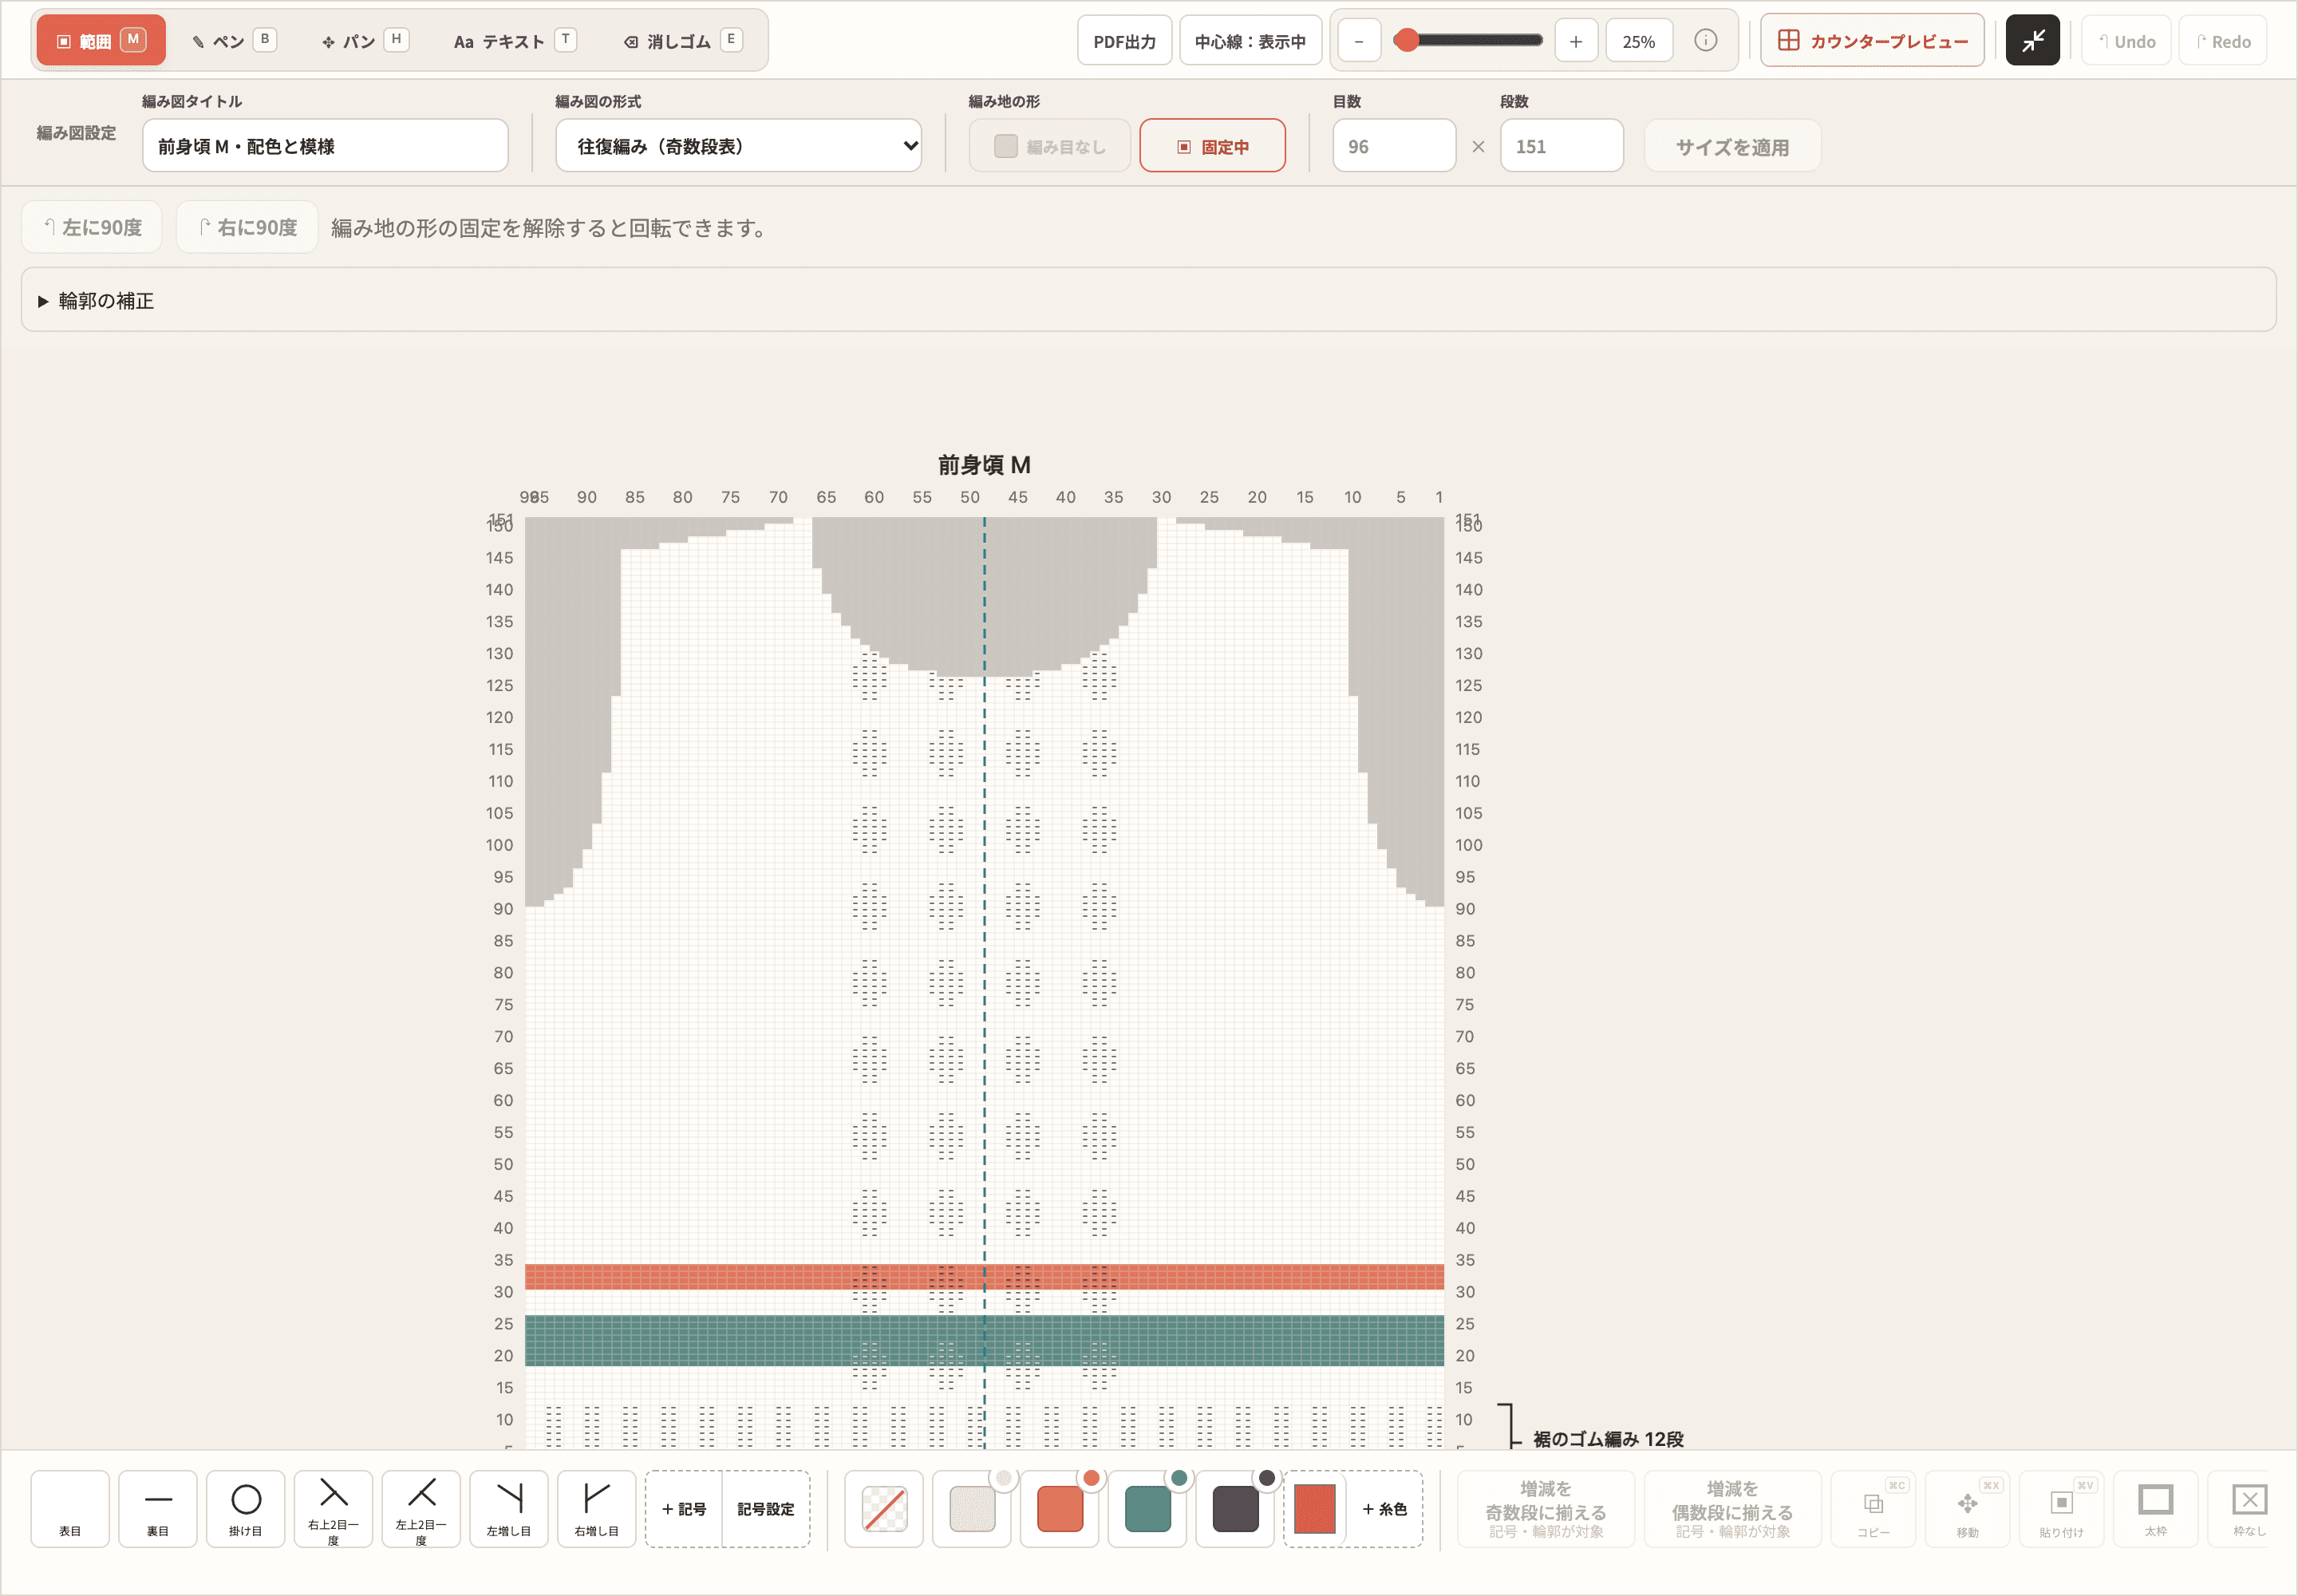Image resolution: width=2298 pixels, height=1596 pixels.
Task: Select the 掛け目 yarn over symbol
Action: (246, 1509)
